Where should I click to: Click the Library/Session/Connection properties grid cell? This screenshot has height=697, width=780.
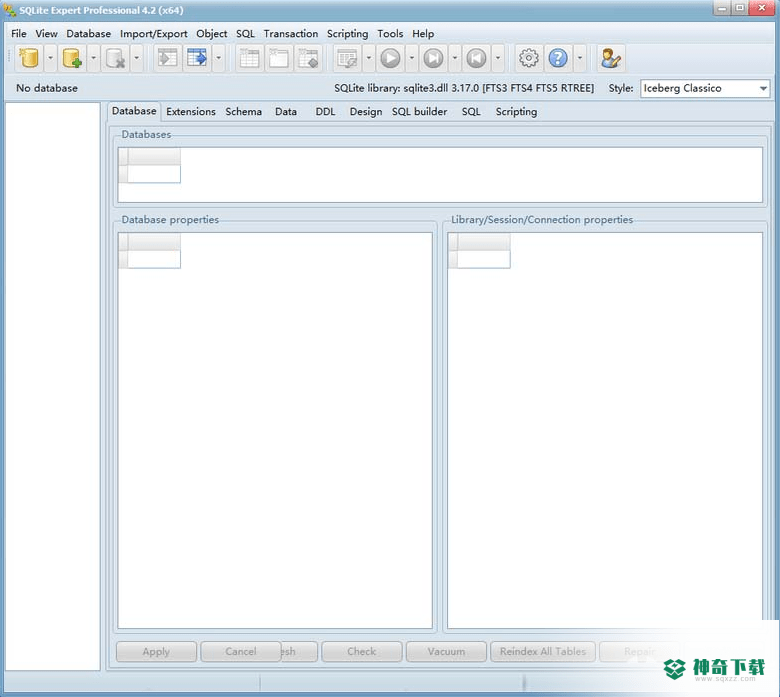tap(484, 259)
